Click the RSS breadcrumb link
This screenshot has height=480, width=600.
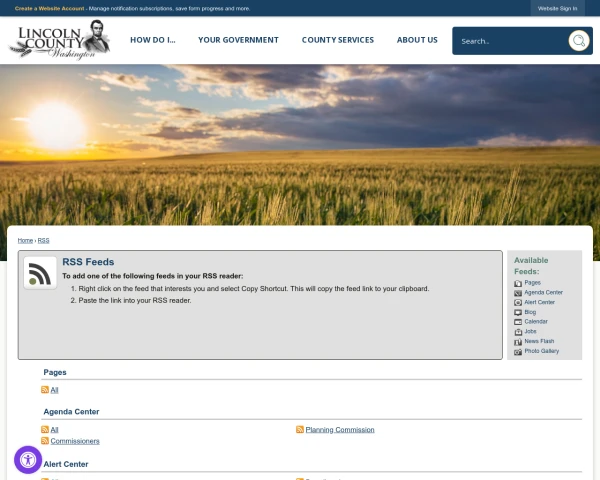coord(43,240)
